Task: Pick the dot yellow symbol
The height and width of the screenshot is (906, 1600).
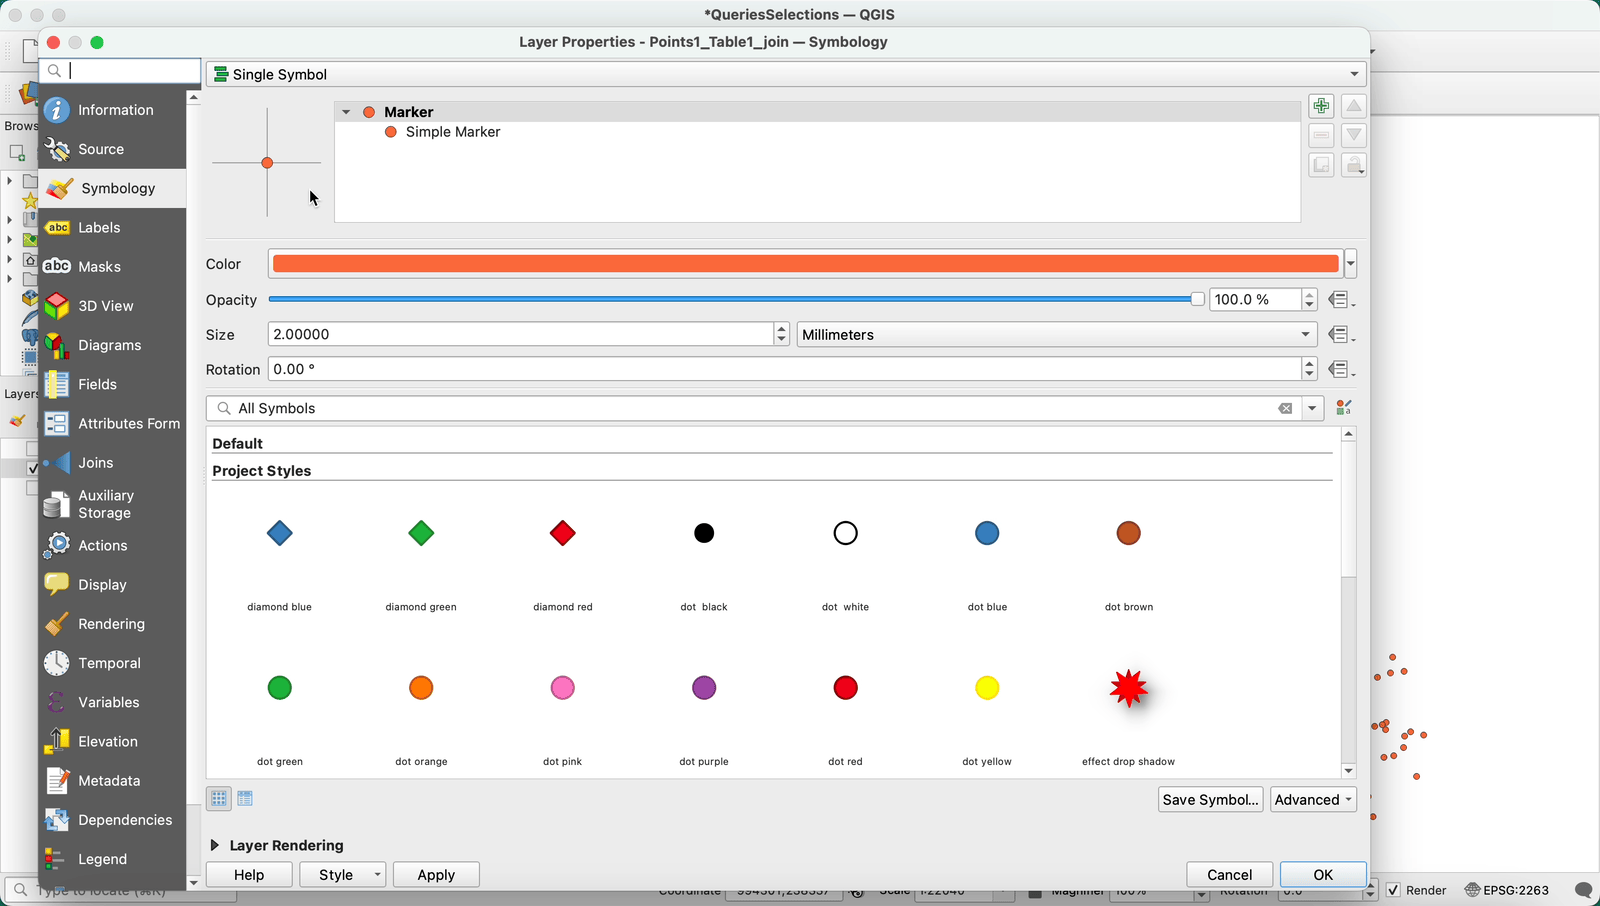Action: (x=987, y=688)
